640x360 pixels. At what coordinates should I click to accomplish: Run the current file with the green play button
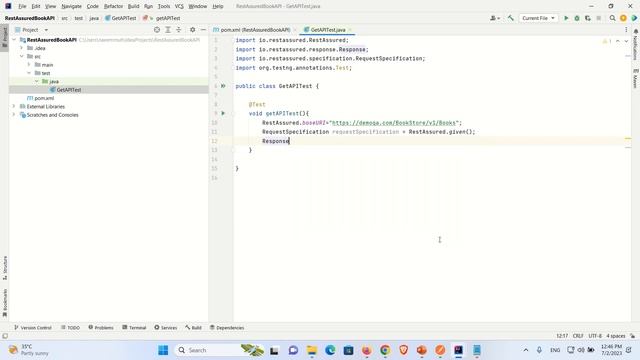(566, 18)
